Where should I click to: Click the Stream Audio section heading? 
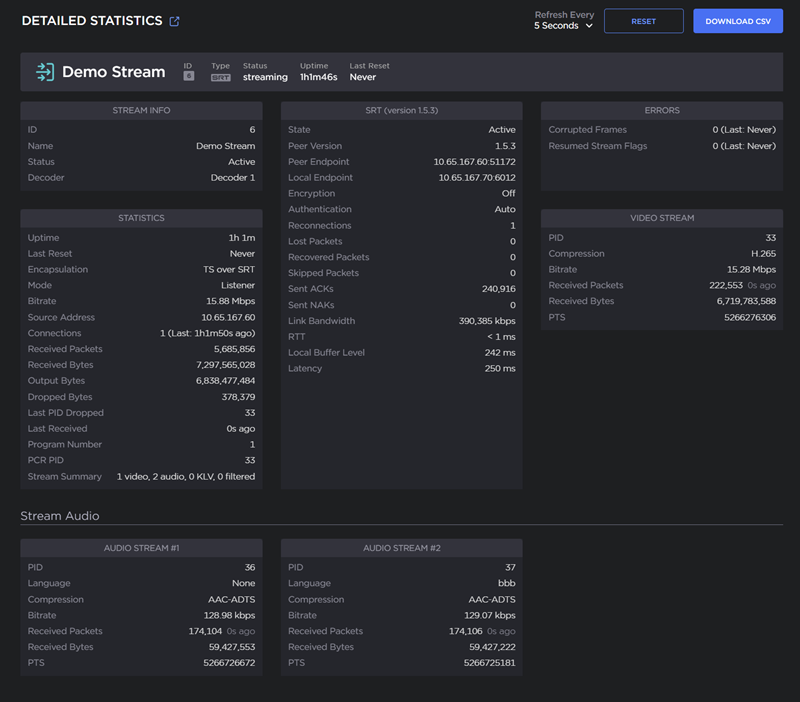(60, 516)
